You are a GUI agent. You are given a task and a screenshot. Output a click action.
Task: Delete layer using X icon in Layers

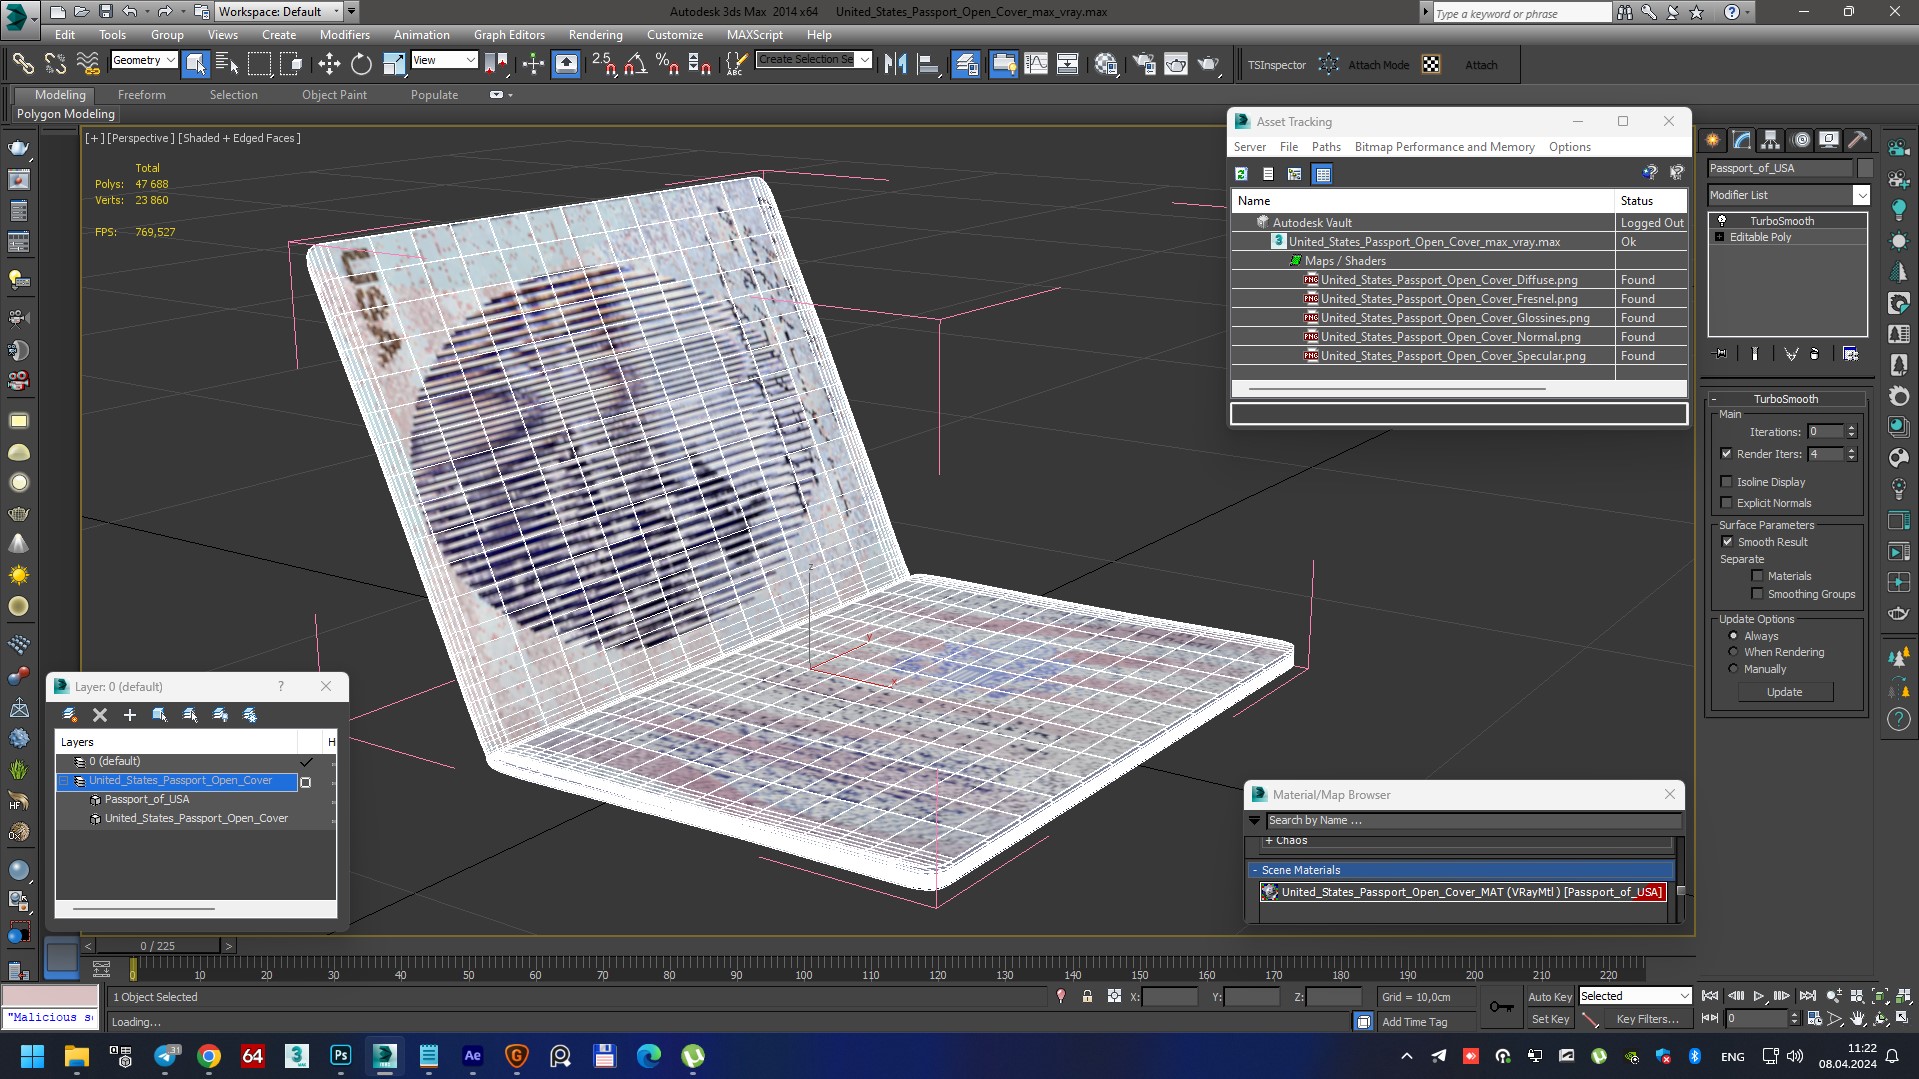tap(100, 715)
